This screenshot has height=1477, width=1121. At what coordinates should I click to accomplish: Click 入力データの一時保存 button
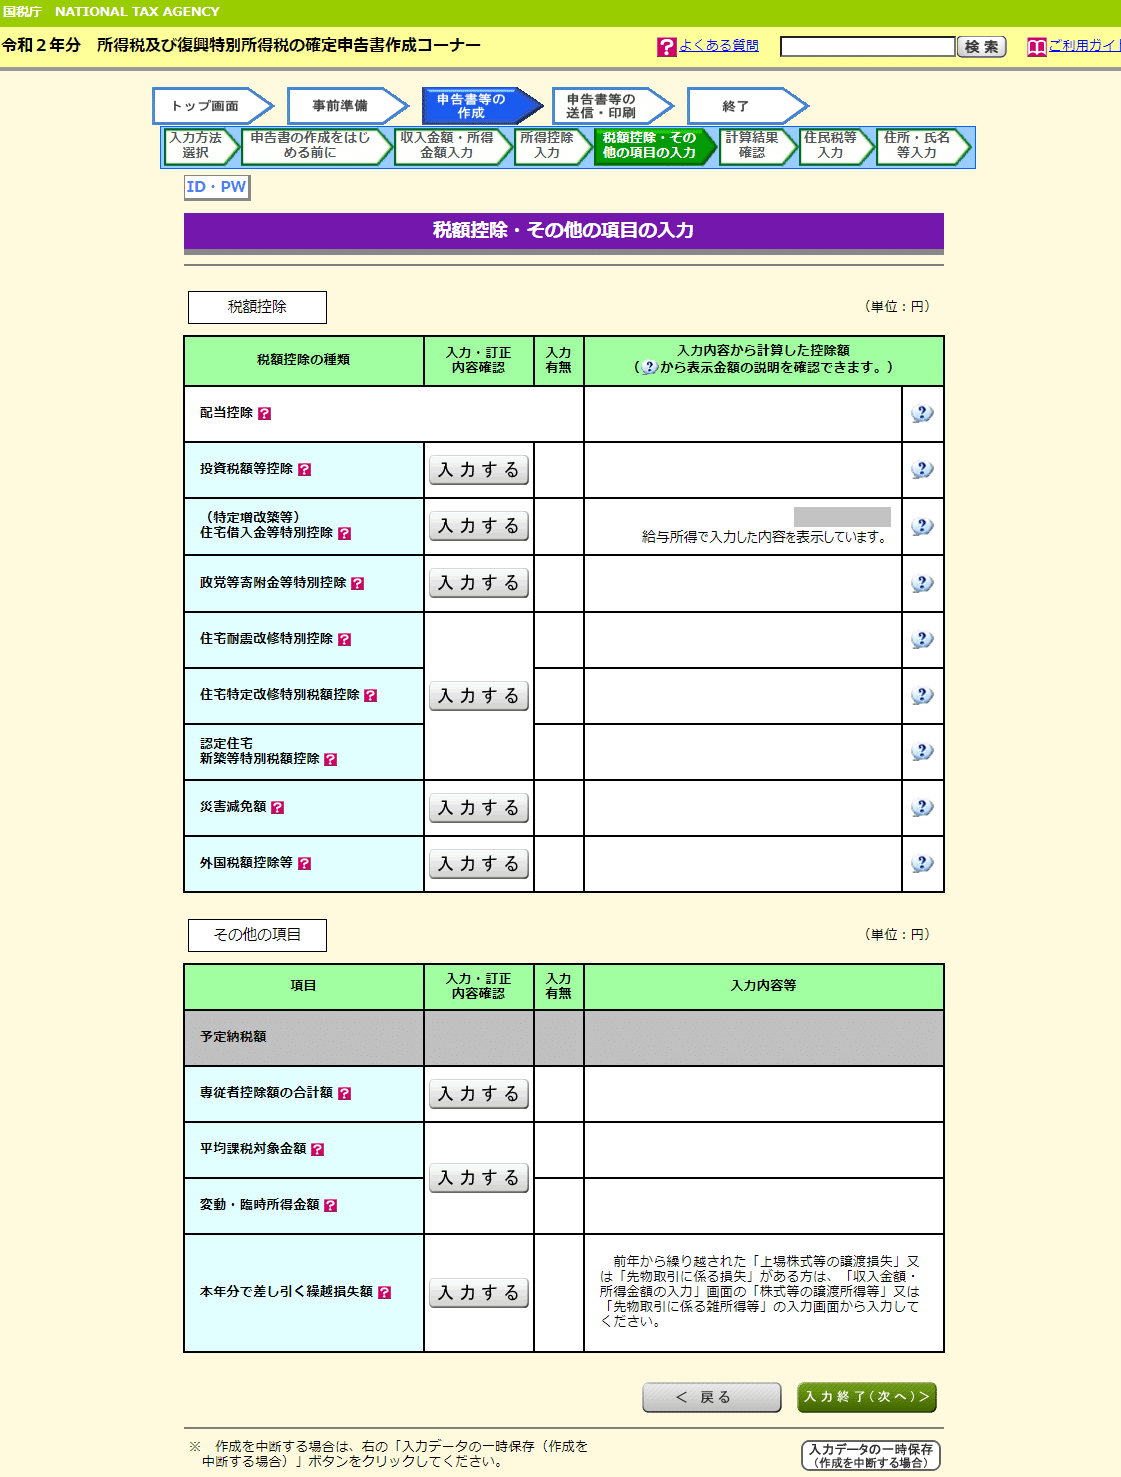871,1455
